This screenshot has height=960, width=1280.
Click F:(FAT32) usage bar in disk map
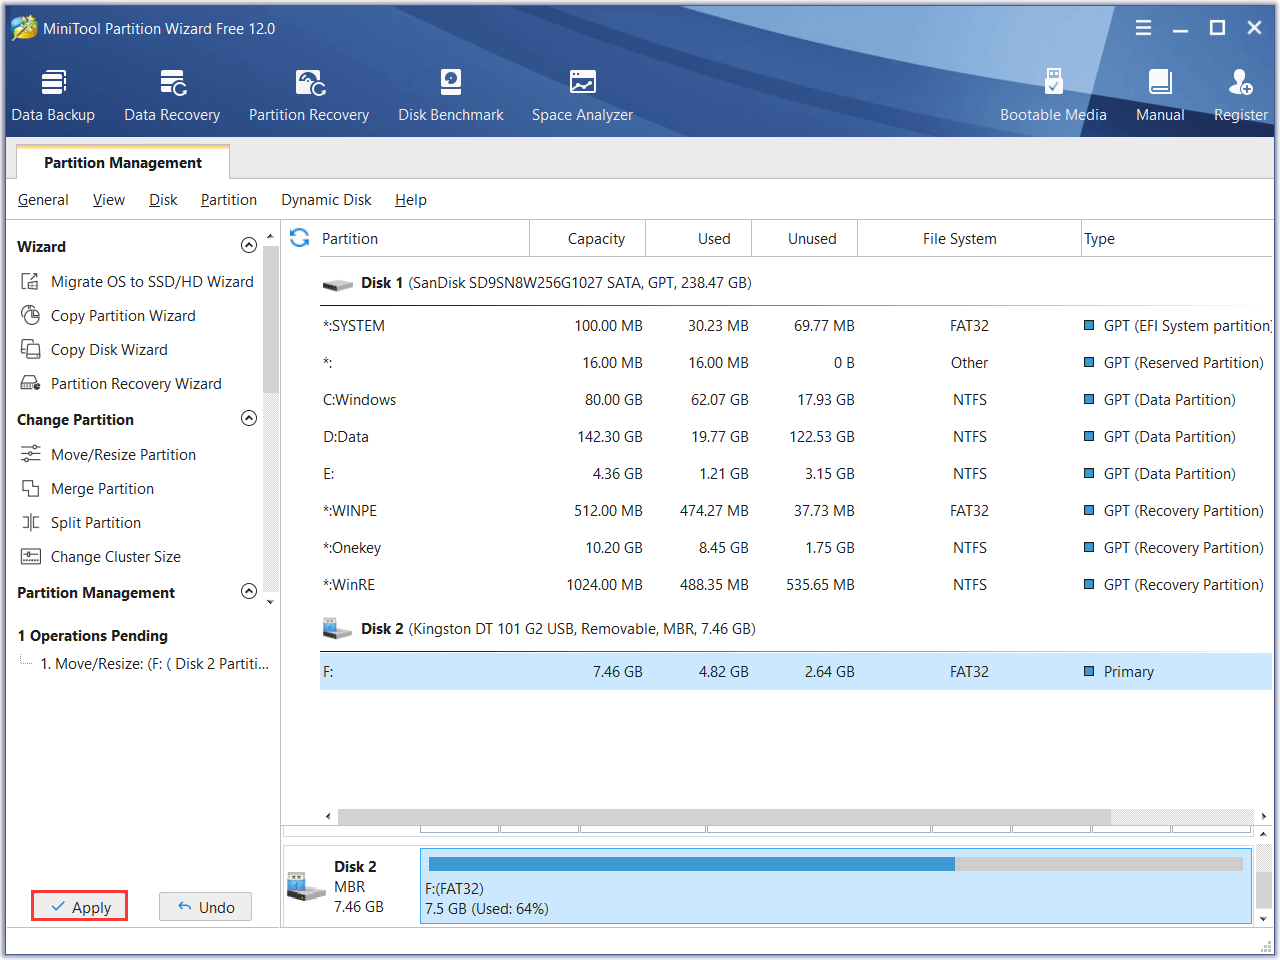[x=836, y=864]
